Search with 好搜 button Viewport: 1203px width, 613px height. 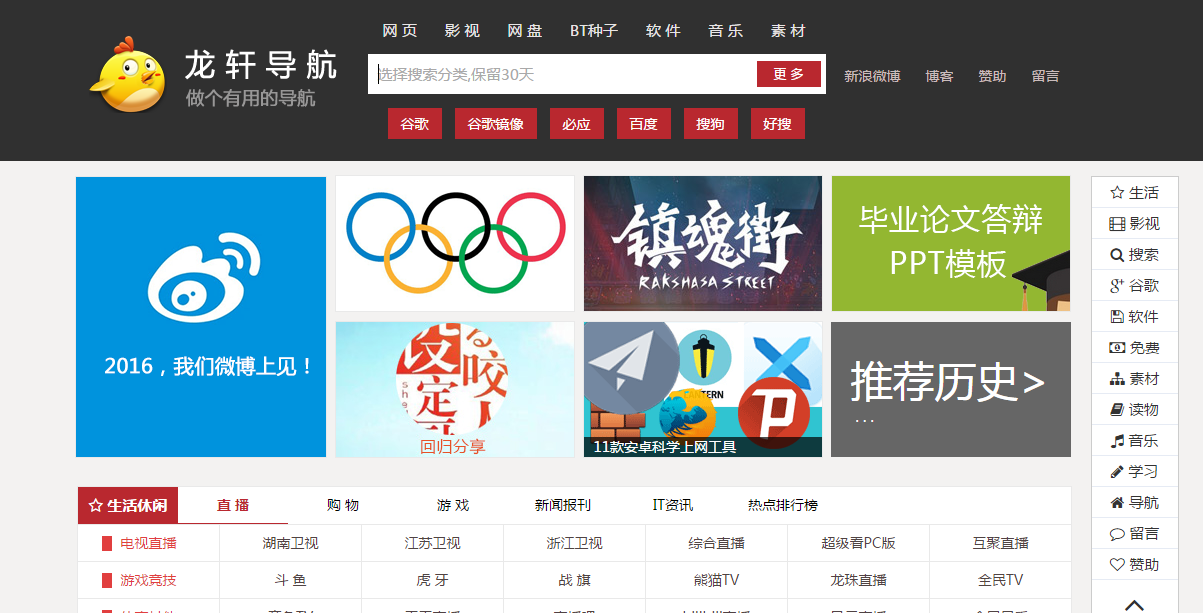click(777, 124)
